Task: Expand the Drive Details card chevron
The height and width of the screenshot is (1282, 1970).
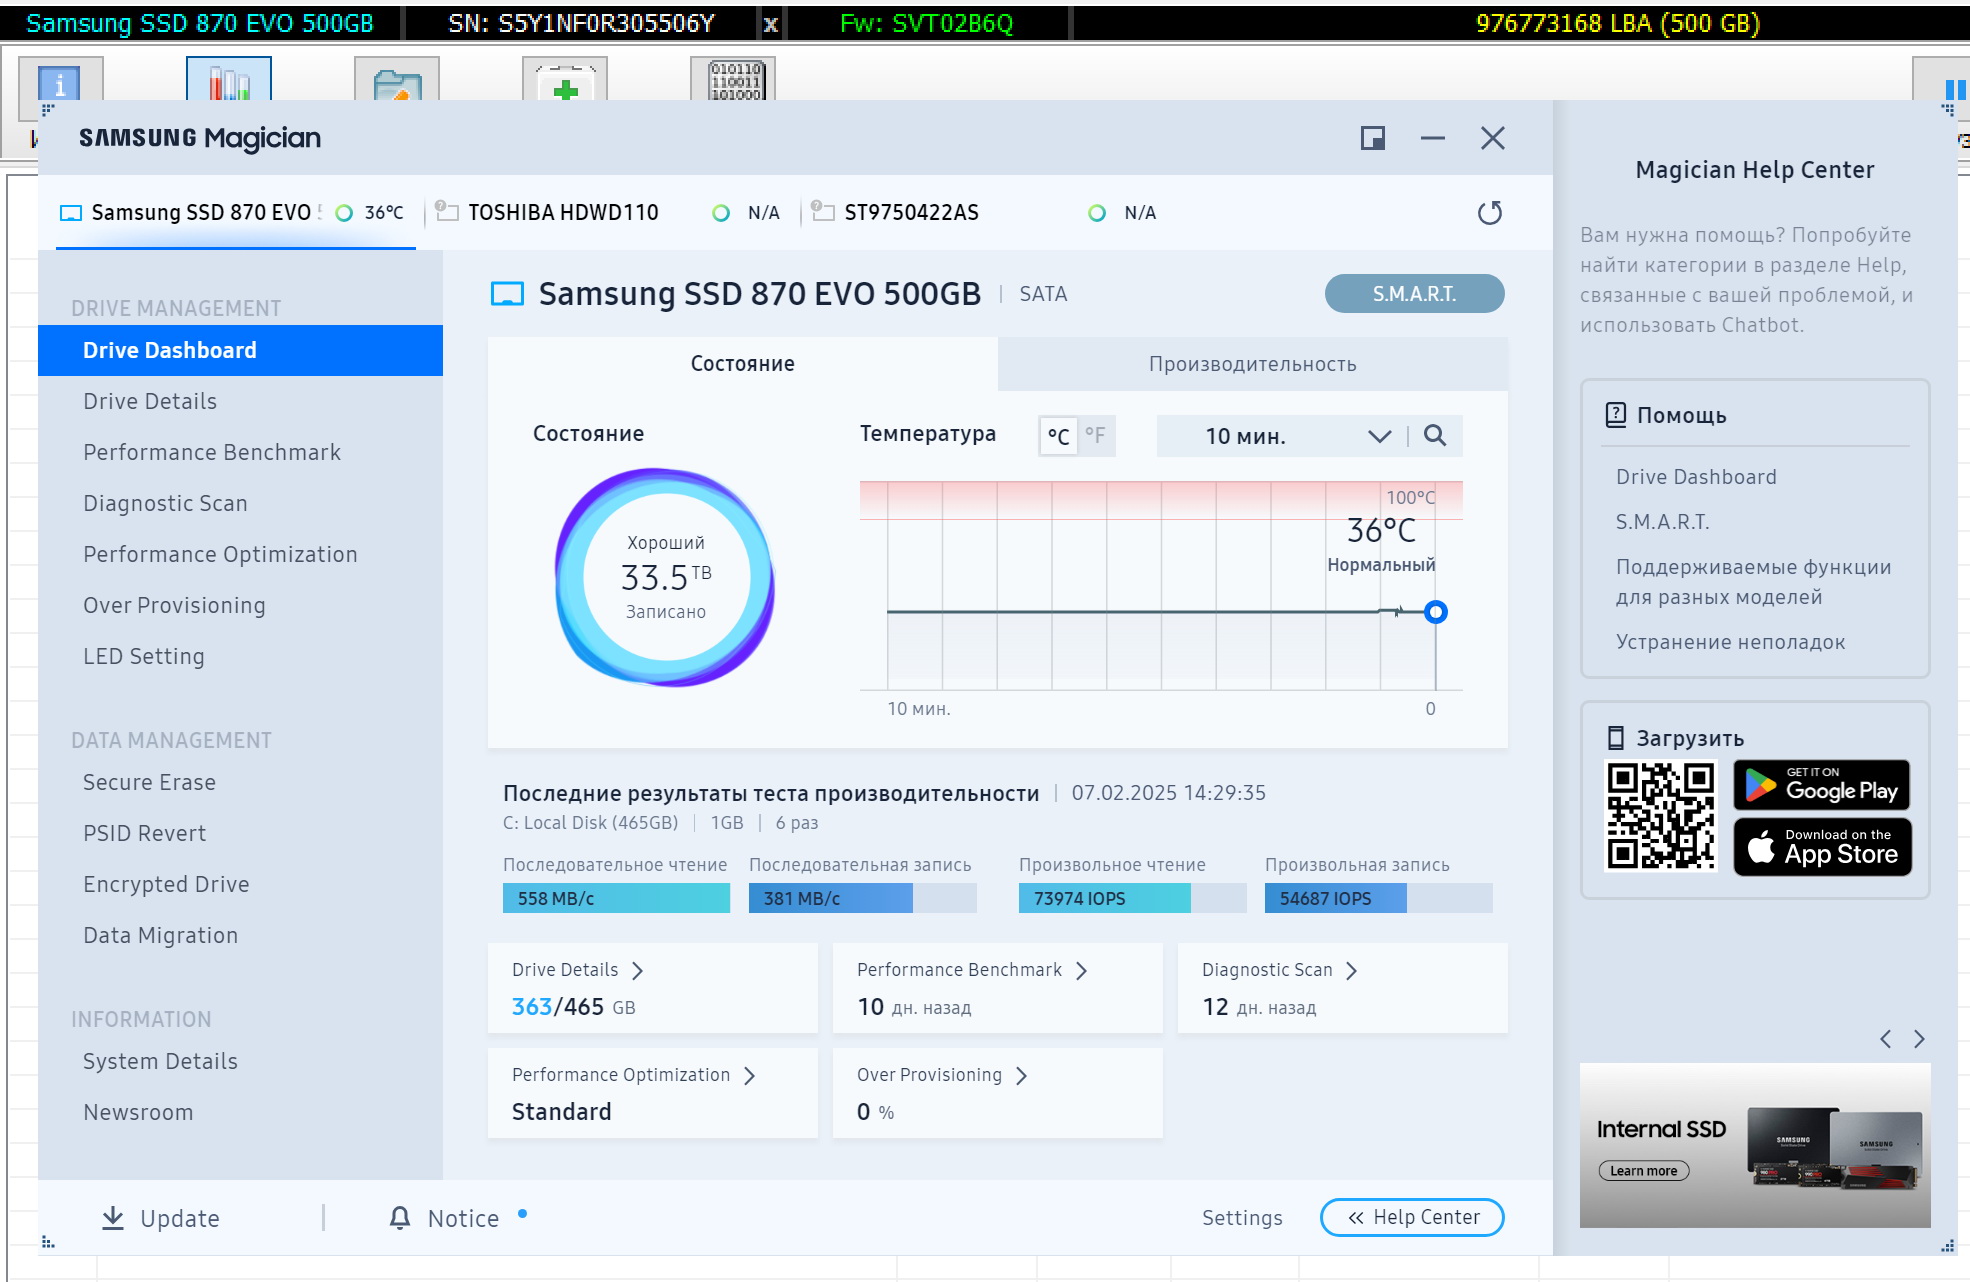Action: 638,970
